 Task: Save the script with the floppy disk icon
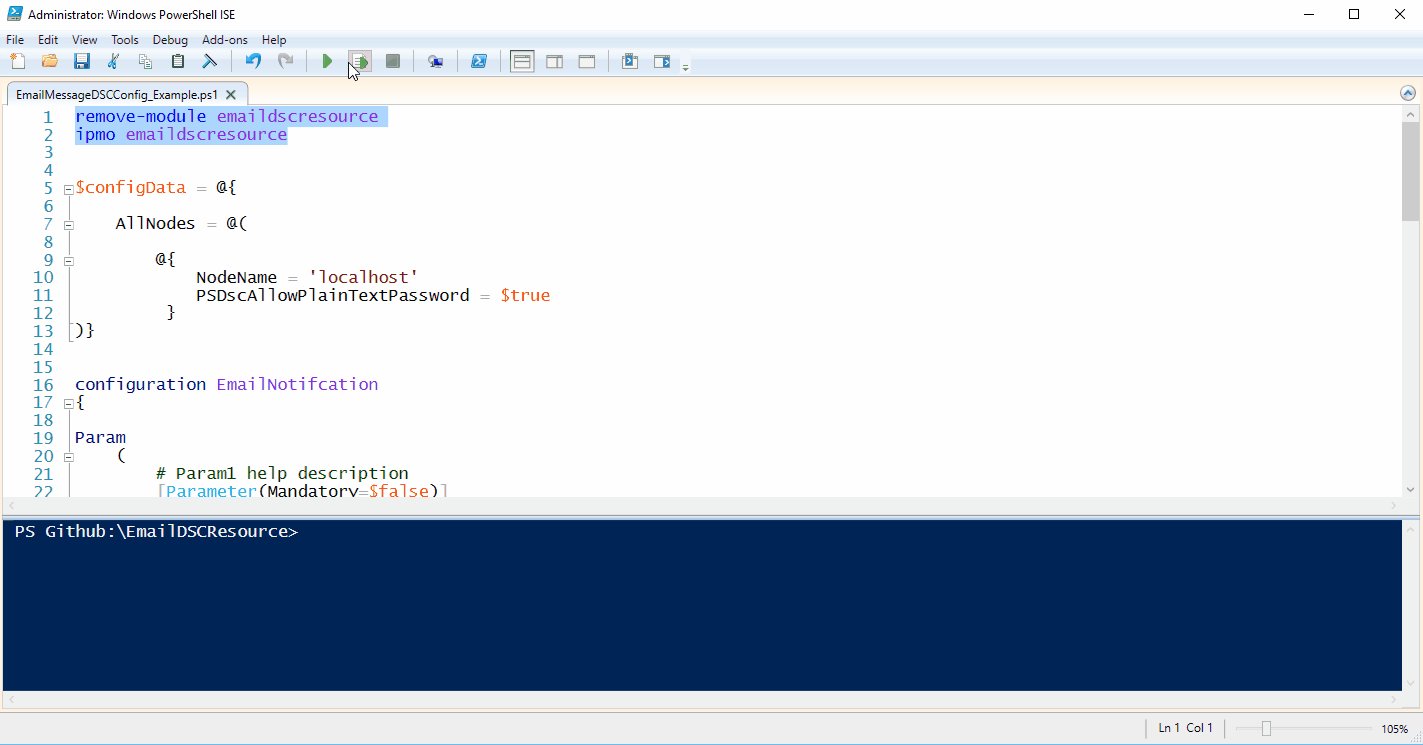pyautogui.click(x=82, y=62)
